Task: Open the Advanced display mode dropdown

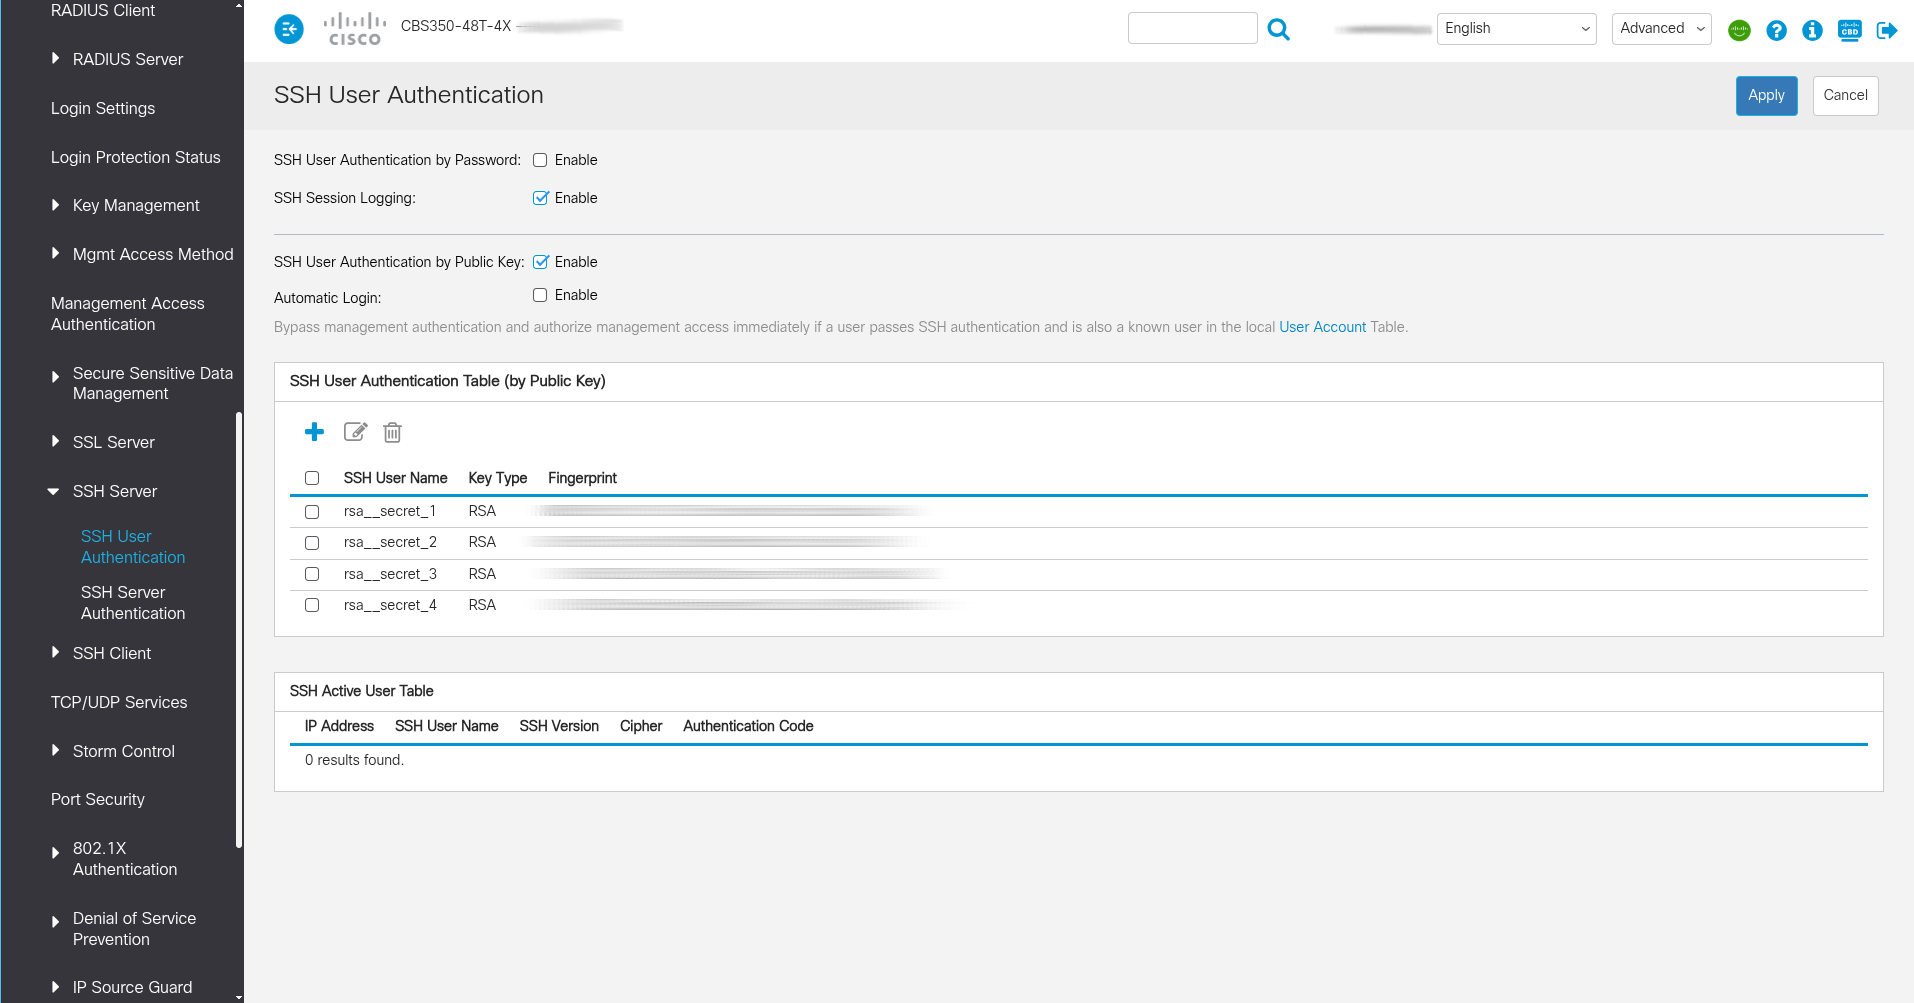Action: click(1661, 29)
